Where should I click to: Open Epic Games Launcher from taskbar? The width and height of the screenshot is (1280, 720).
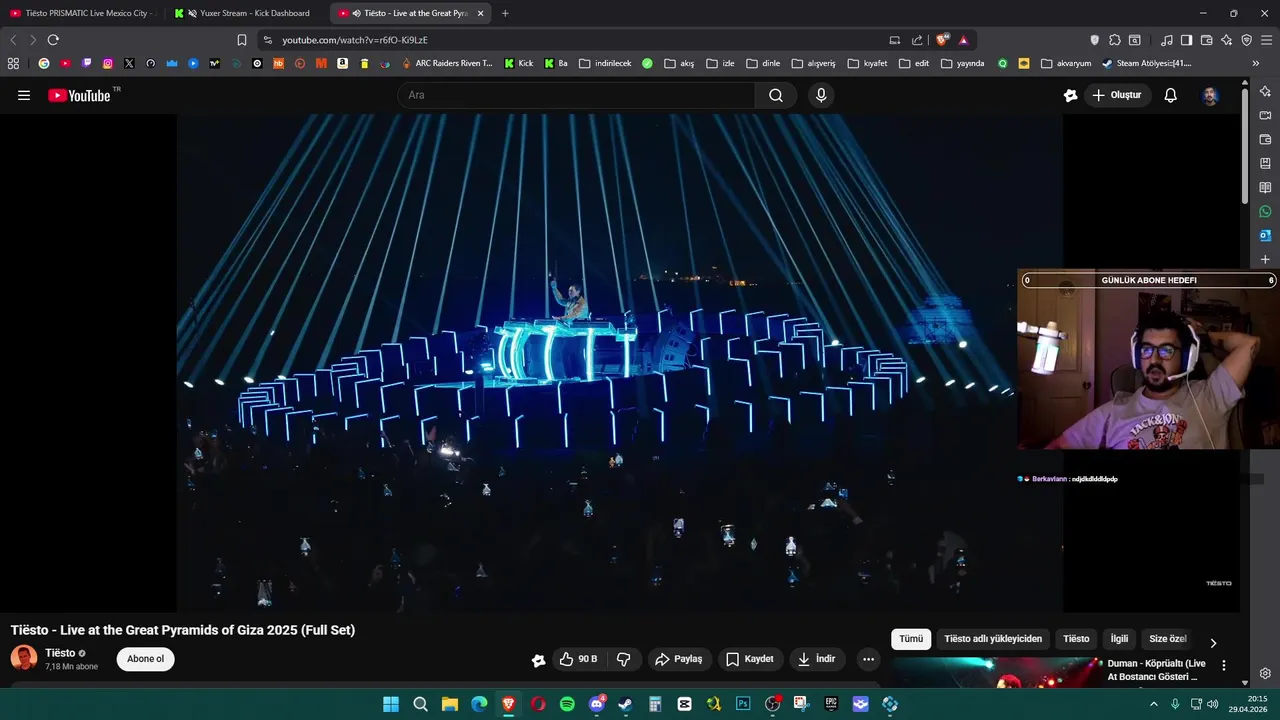[x=831, y=704]
